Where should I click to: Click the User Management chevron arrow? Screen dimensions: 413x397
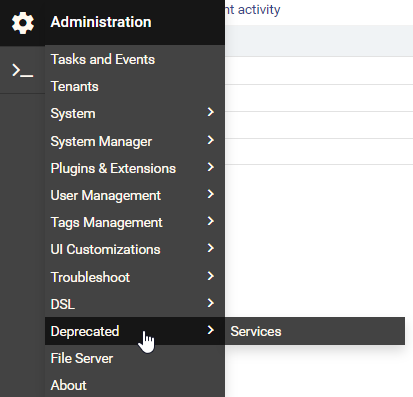pos(210,194)
